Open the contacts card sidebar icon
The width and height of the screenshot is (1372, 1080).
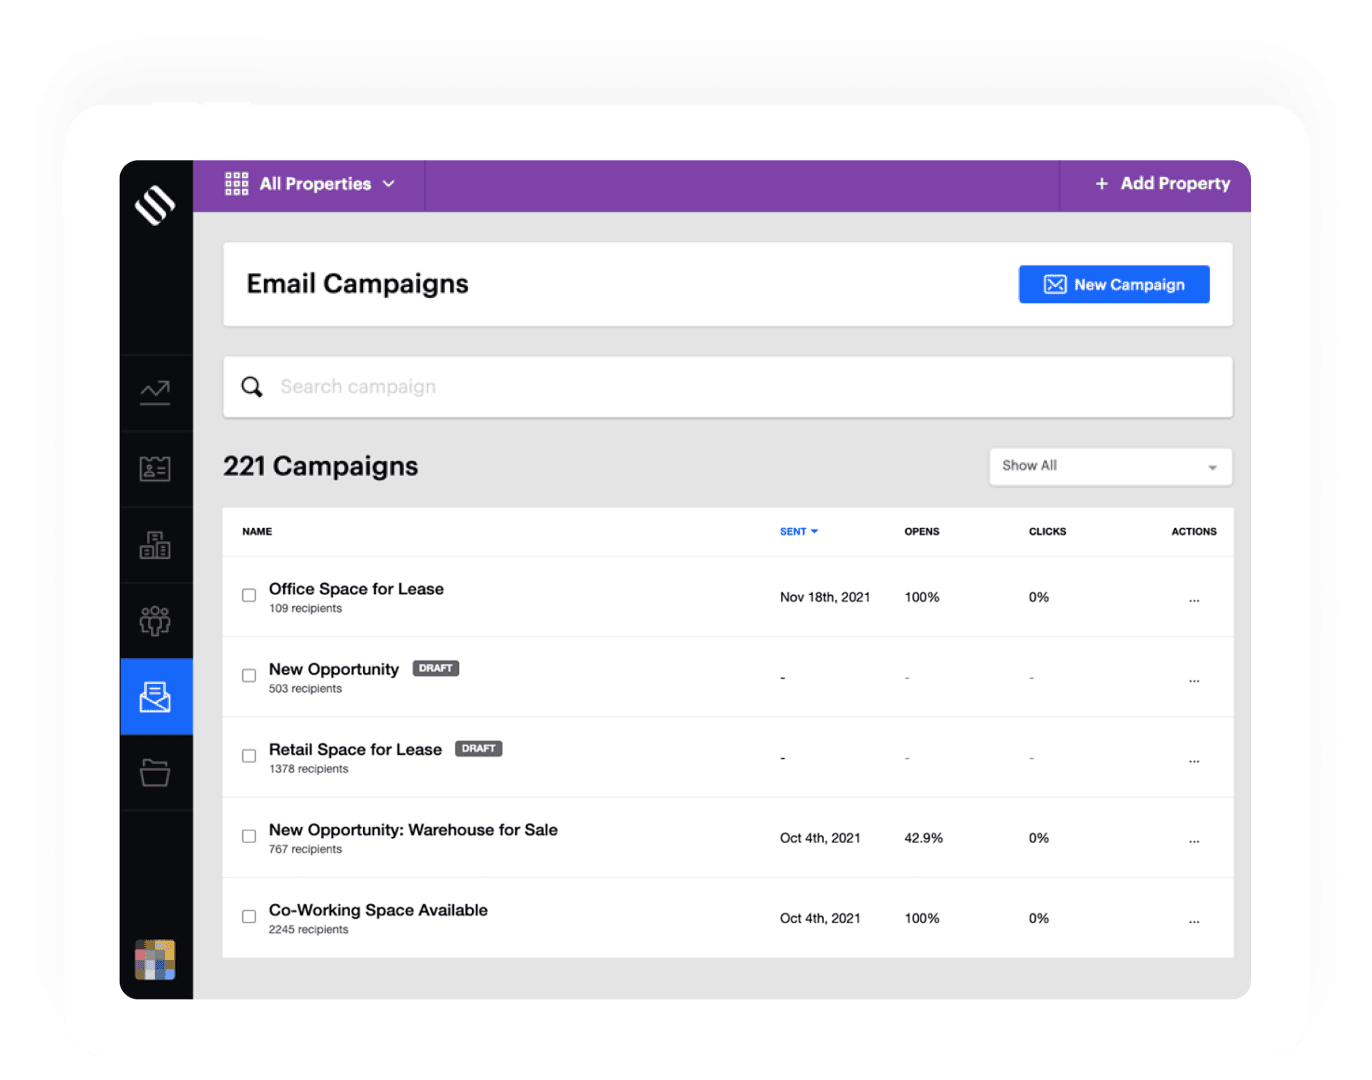(x=155, y=468)
